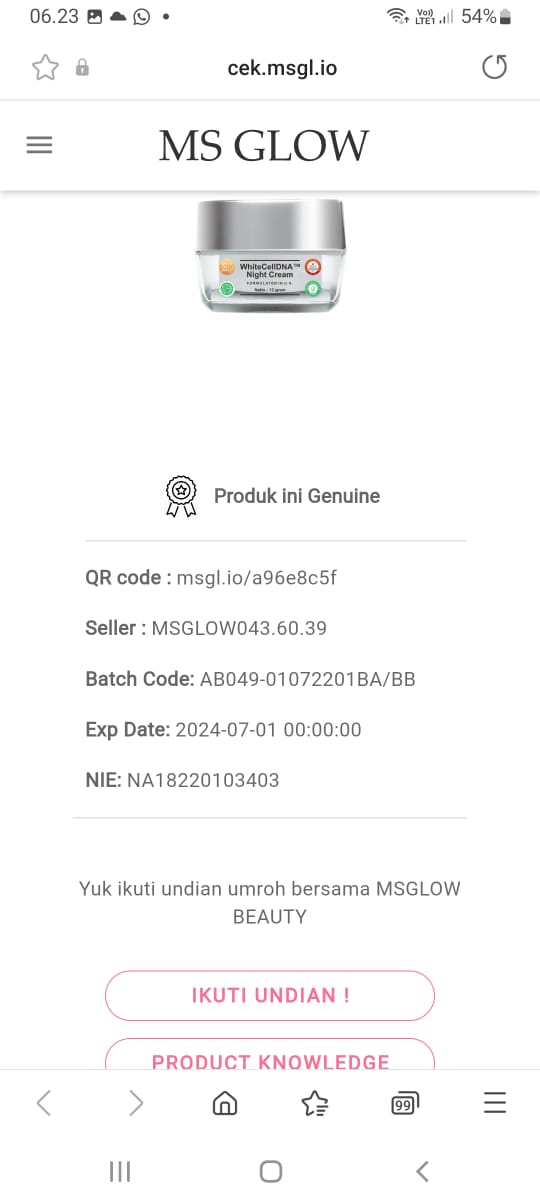Open the hamburger menu beside MS GLOW
This screenshot has width=540, height=1204.
pyautogui.click(x=39, y=145)
